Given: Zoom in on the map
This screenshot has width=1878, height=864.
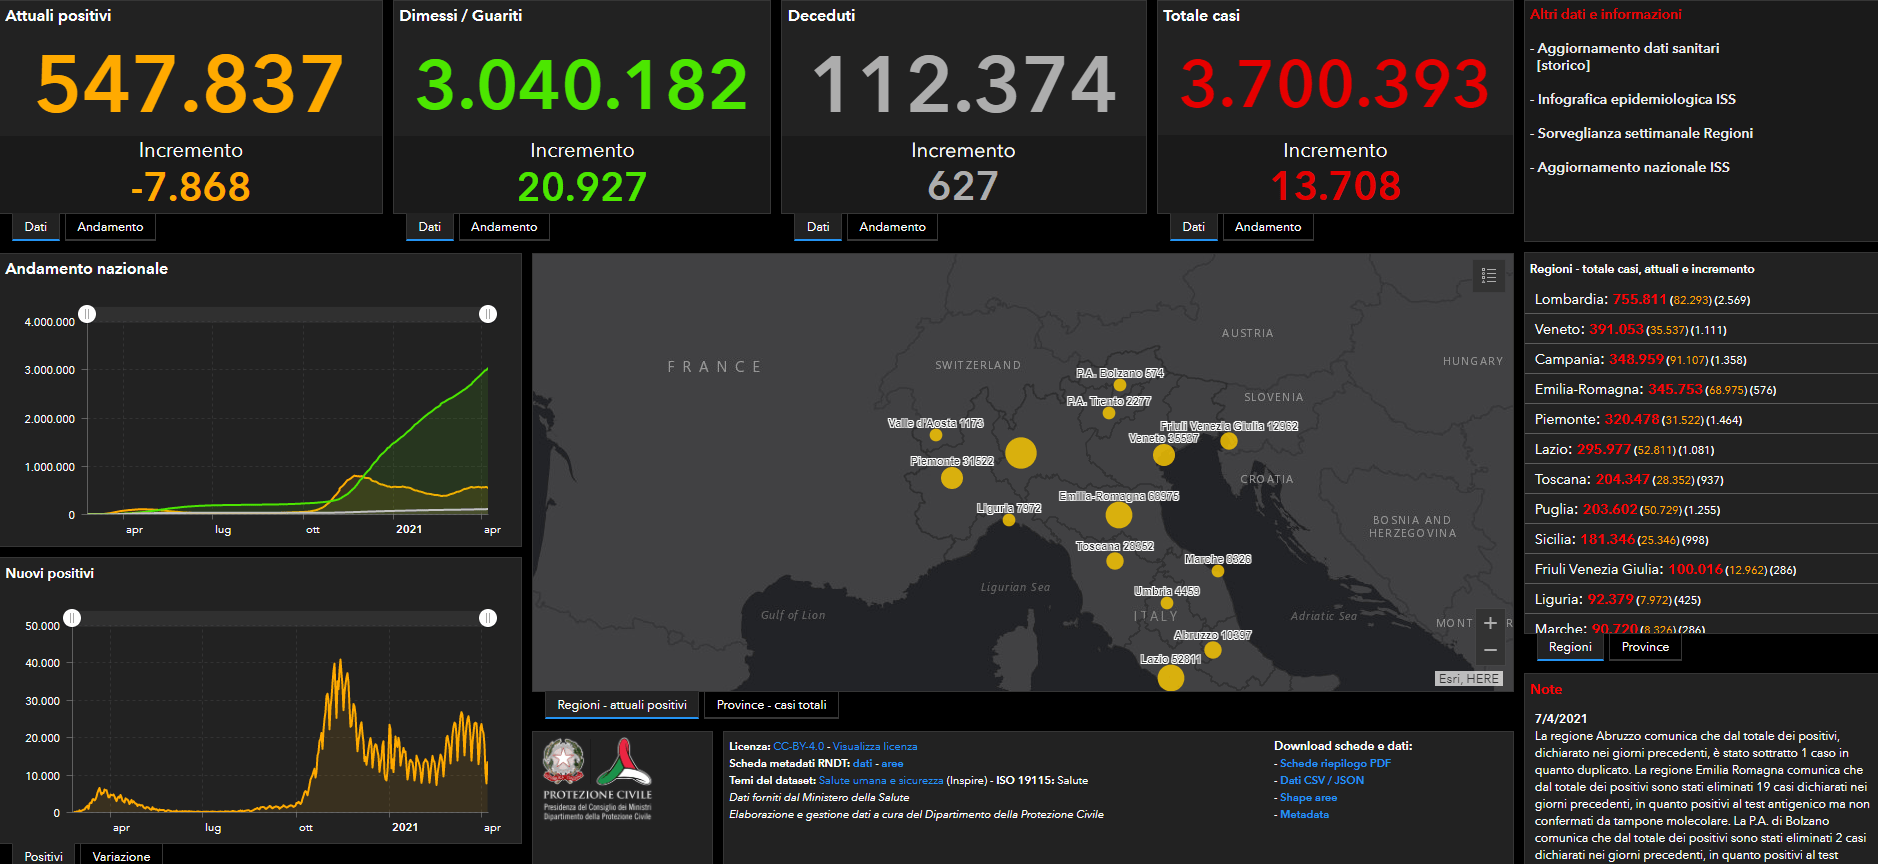Looking at the screenshot, I should tap(1490, 623).
